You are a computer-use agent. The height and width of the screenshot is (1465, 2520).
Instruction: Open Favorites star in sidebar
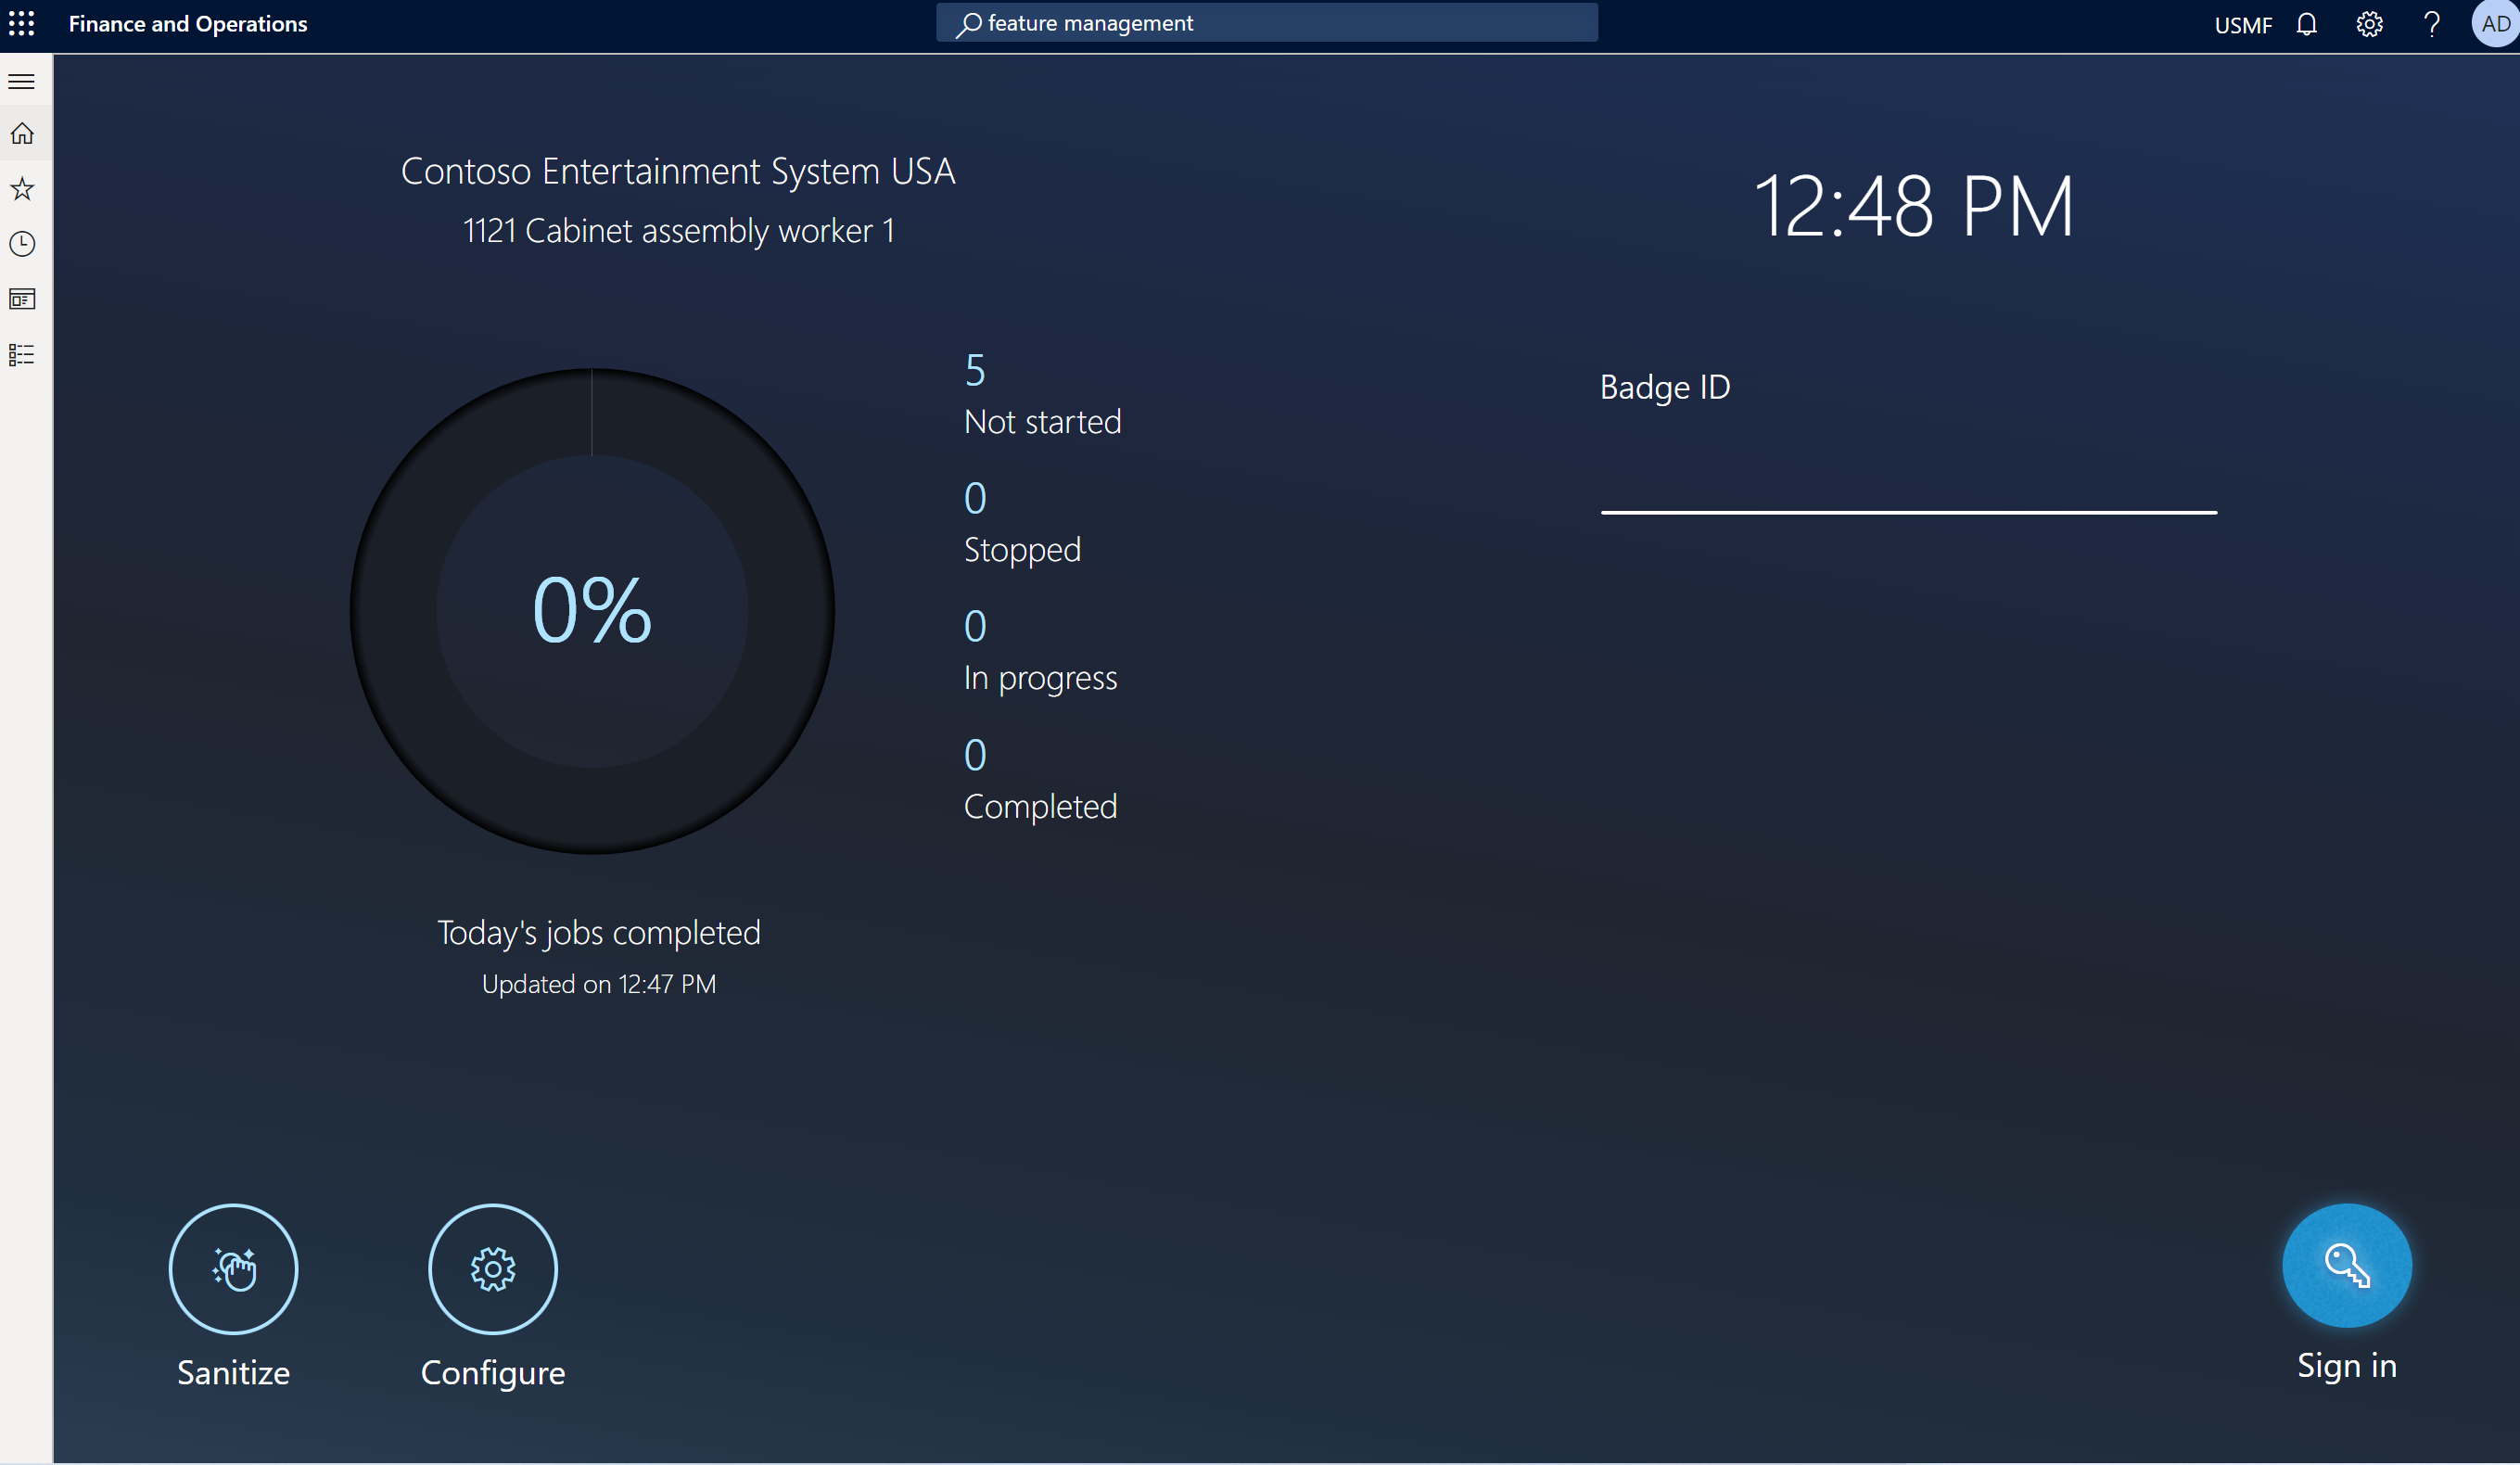(x=22, y=189)
